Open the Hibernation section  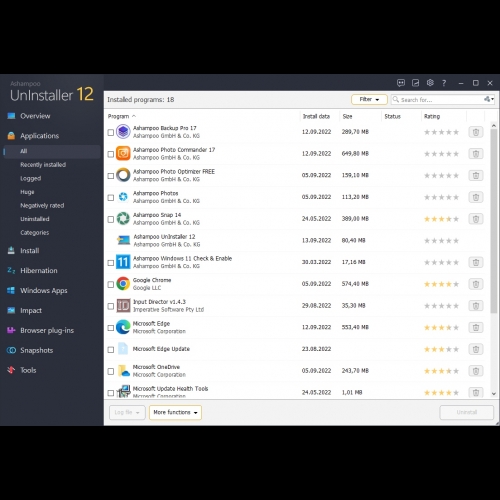click(39, 271)
